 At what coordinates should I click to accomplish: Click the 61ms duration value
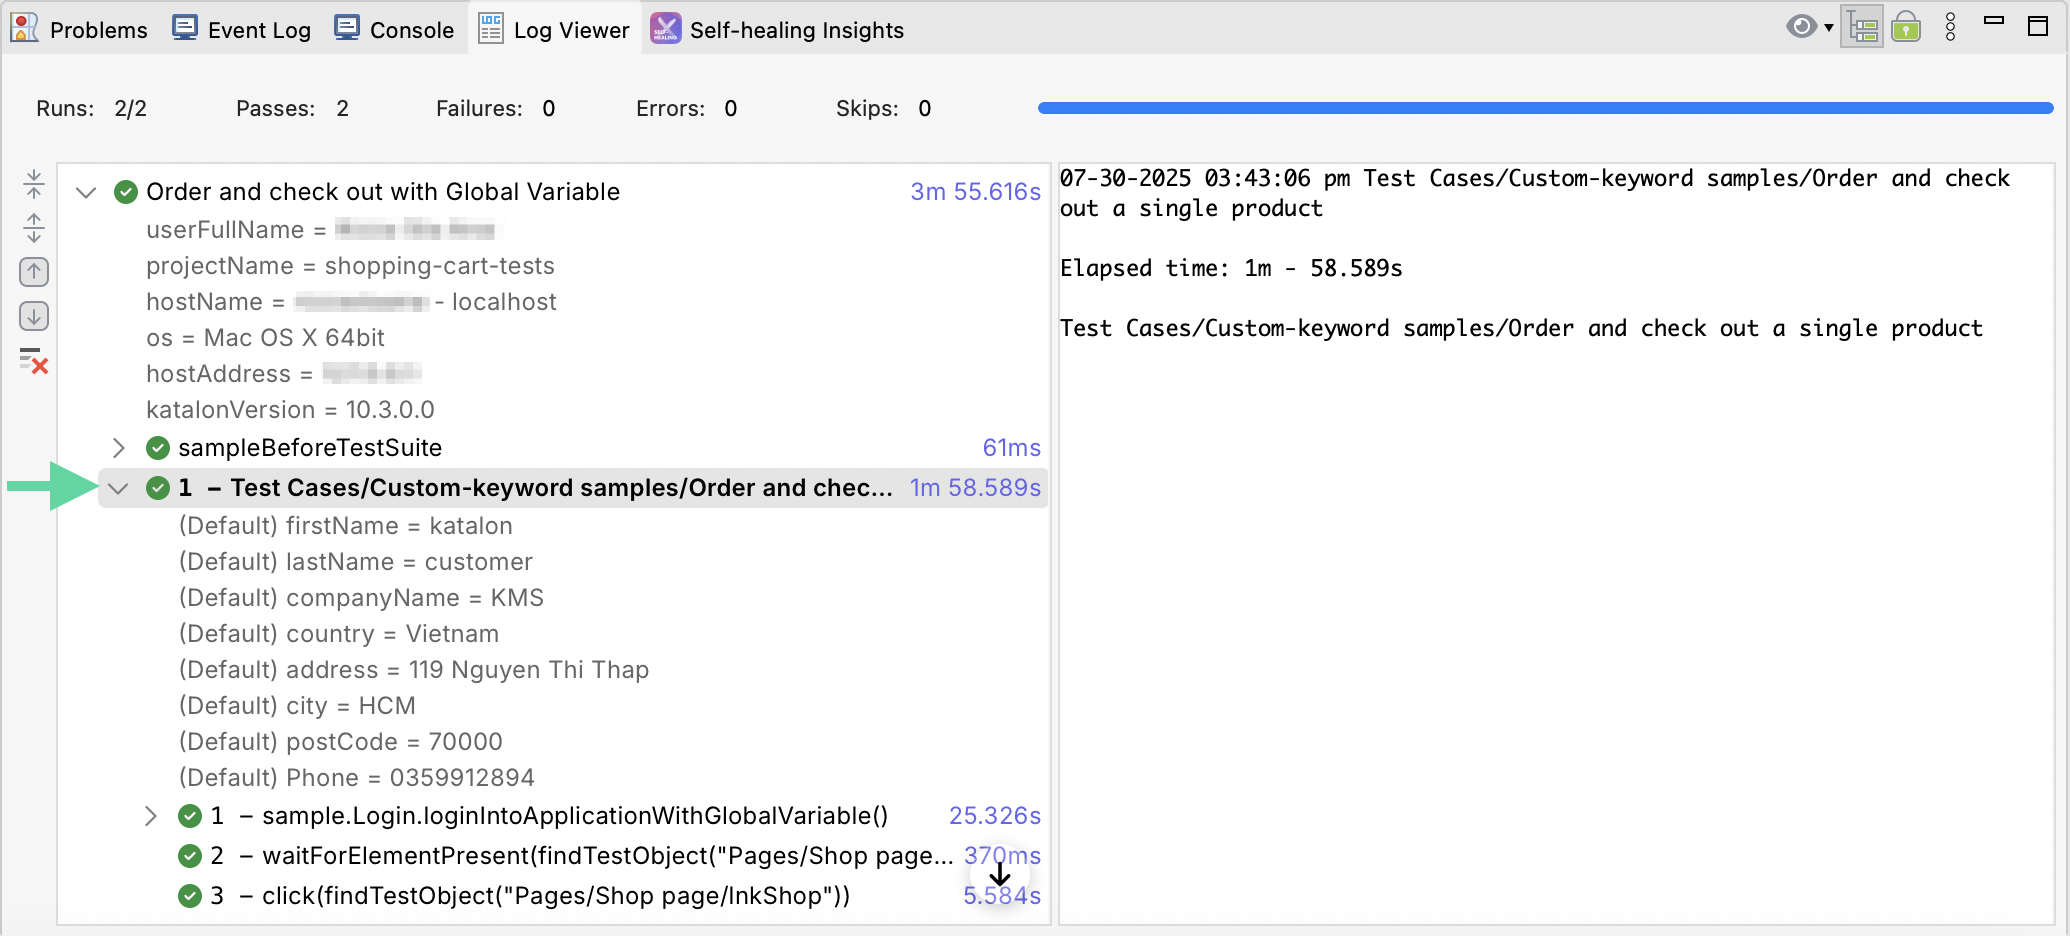point(1011,447)
